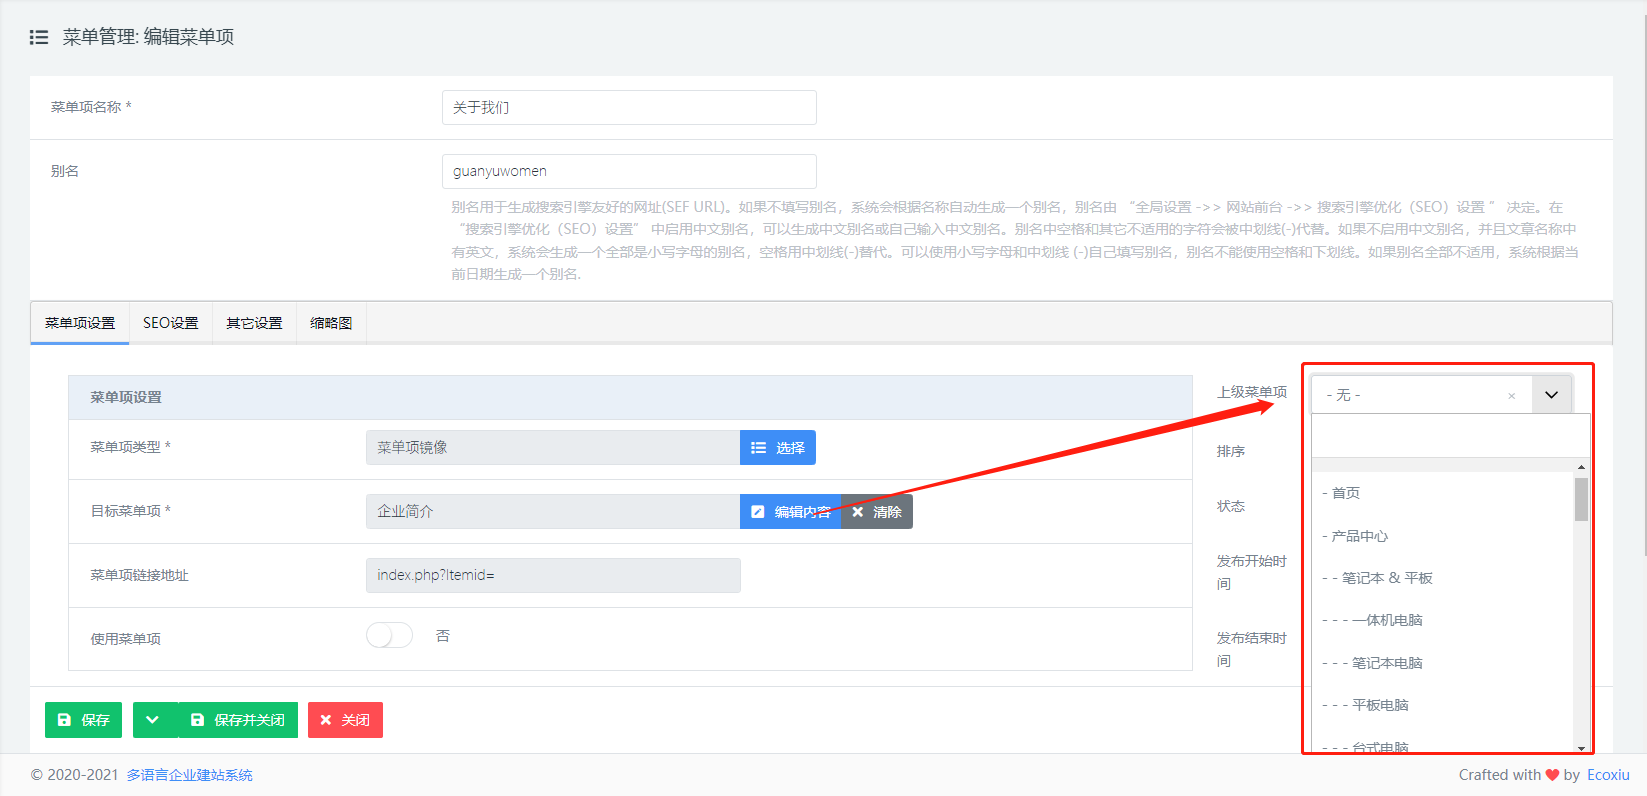Screen dimensions: 1647x796
Task: Open the Ecoxiu link in footer
Action: [1608, 775]
